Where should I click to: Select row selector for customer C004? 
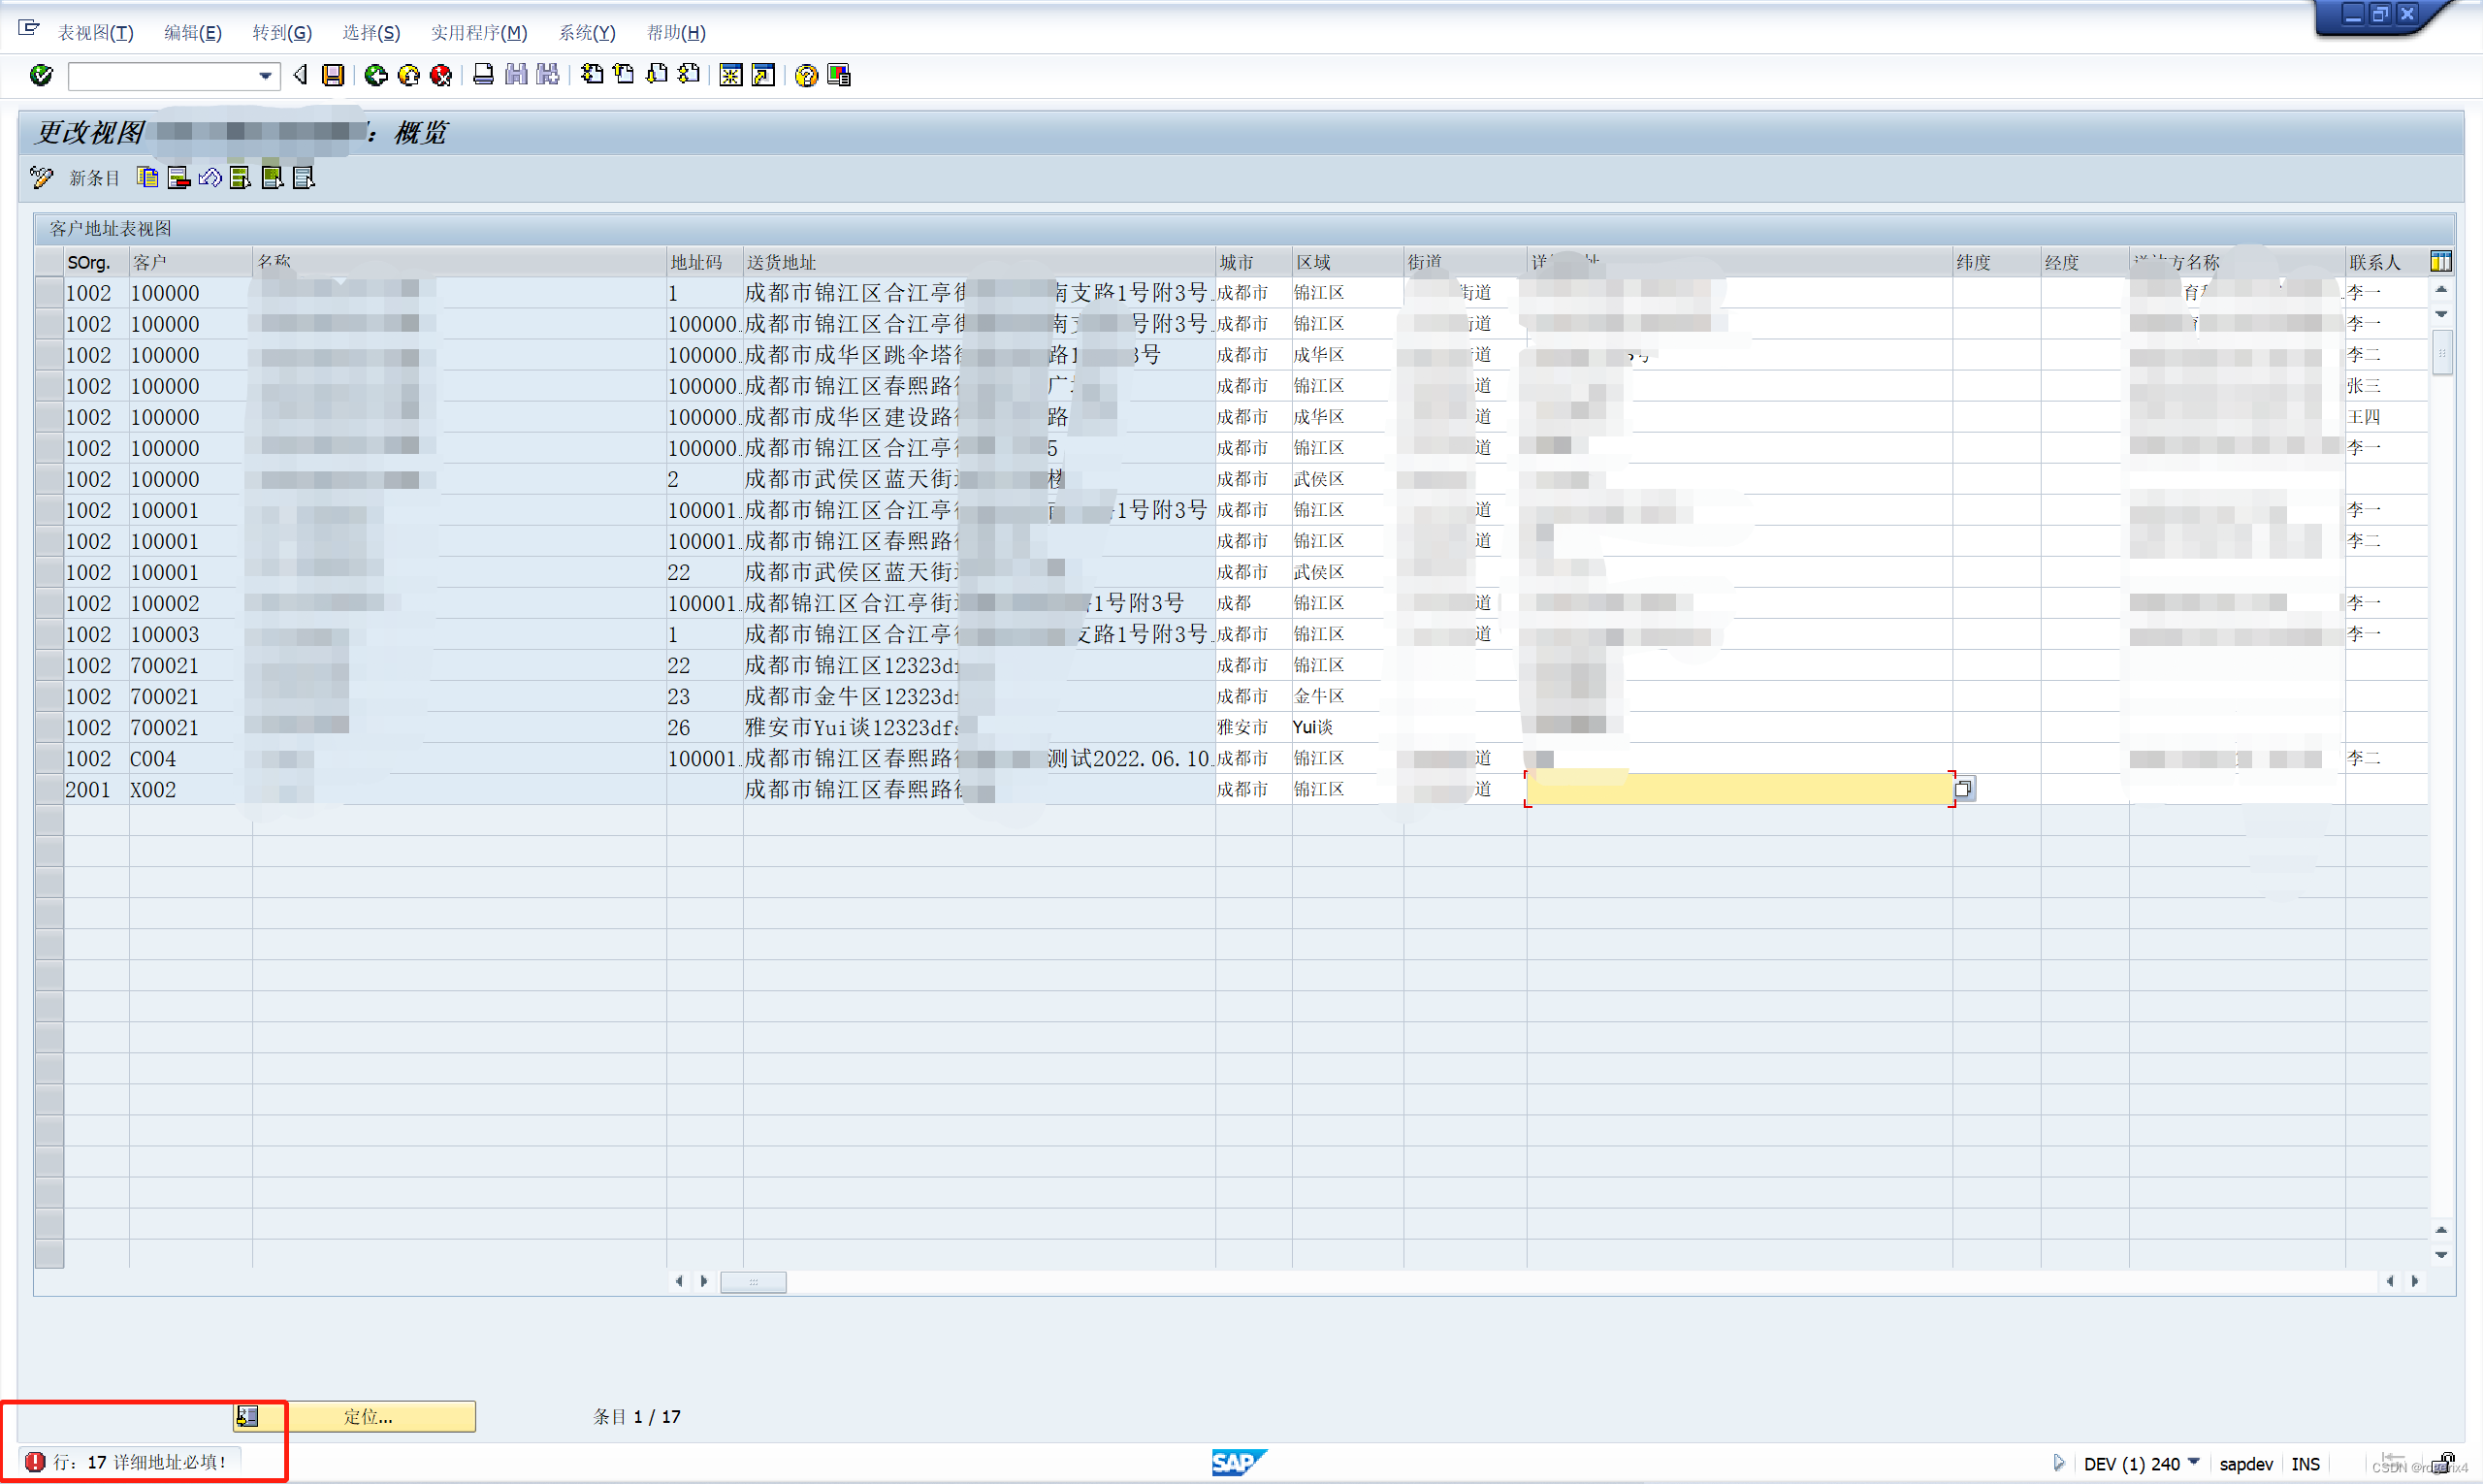49,759
